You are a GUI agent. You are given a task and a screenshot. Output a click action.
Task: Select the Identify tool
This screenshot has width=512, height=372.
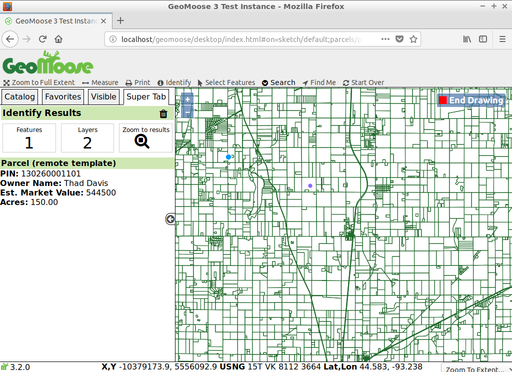[x=174, y=82]
